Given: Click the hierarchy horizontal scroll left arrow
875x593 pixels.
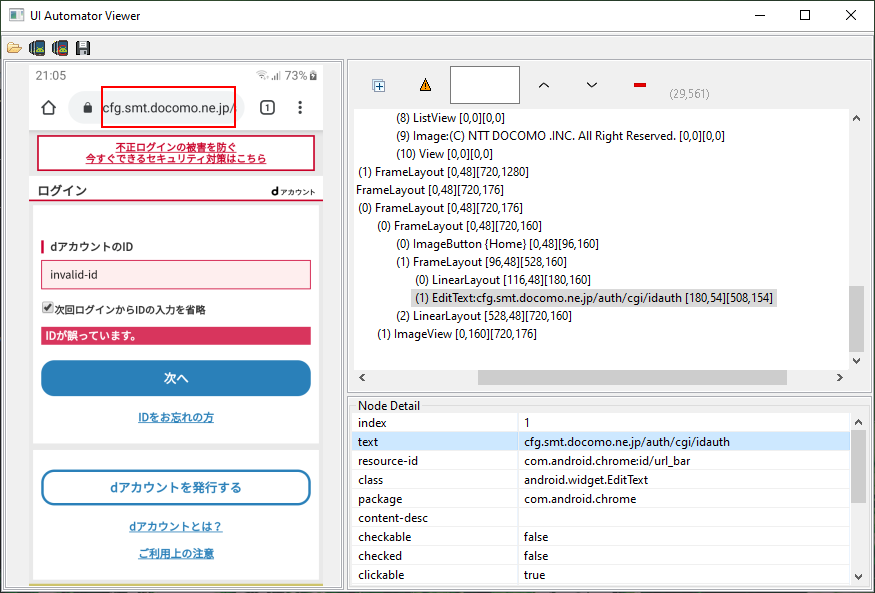Looking at the screenshot, I should pos(362,378).
